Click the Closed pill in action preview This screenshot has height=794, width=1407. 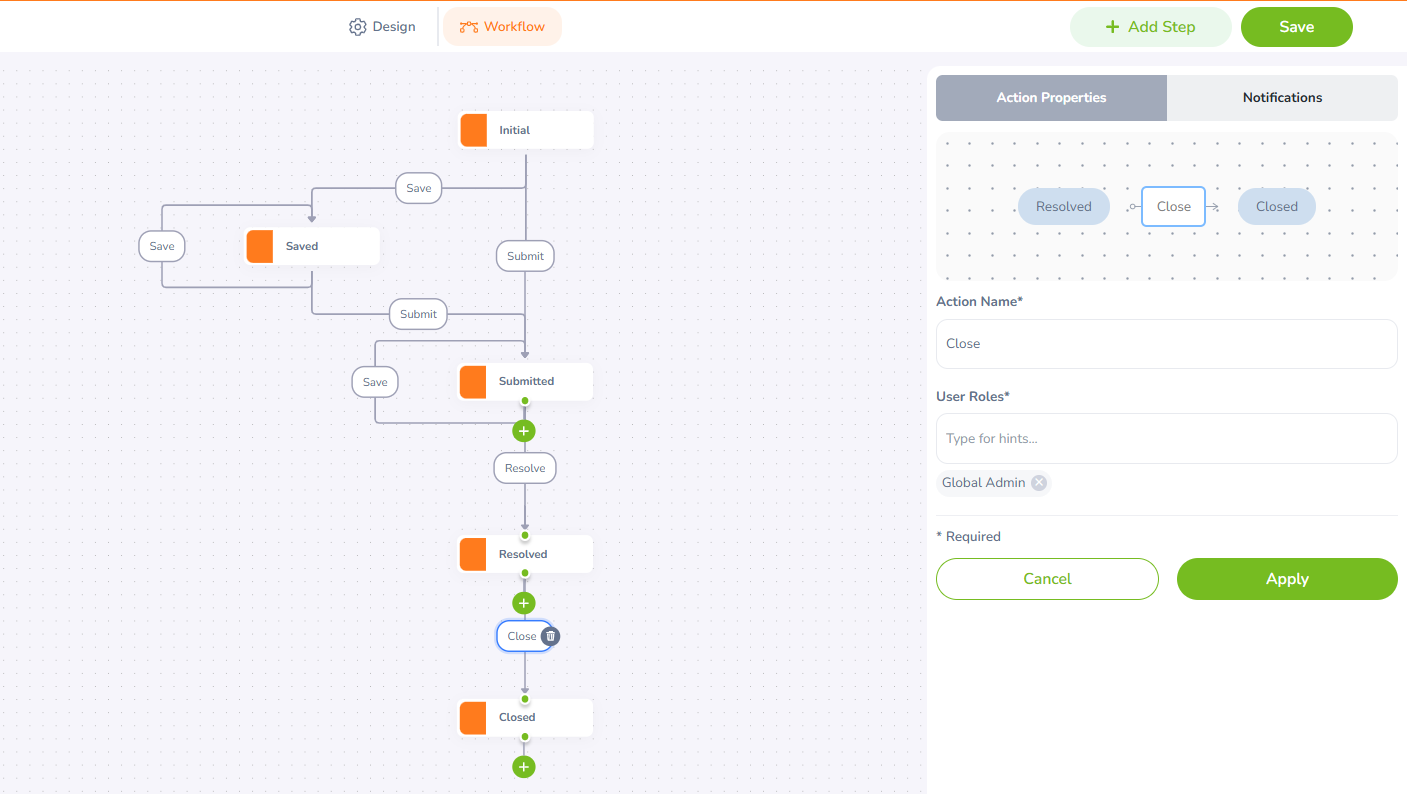coord(1277,207)
